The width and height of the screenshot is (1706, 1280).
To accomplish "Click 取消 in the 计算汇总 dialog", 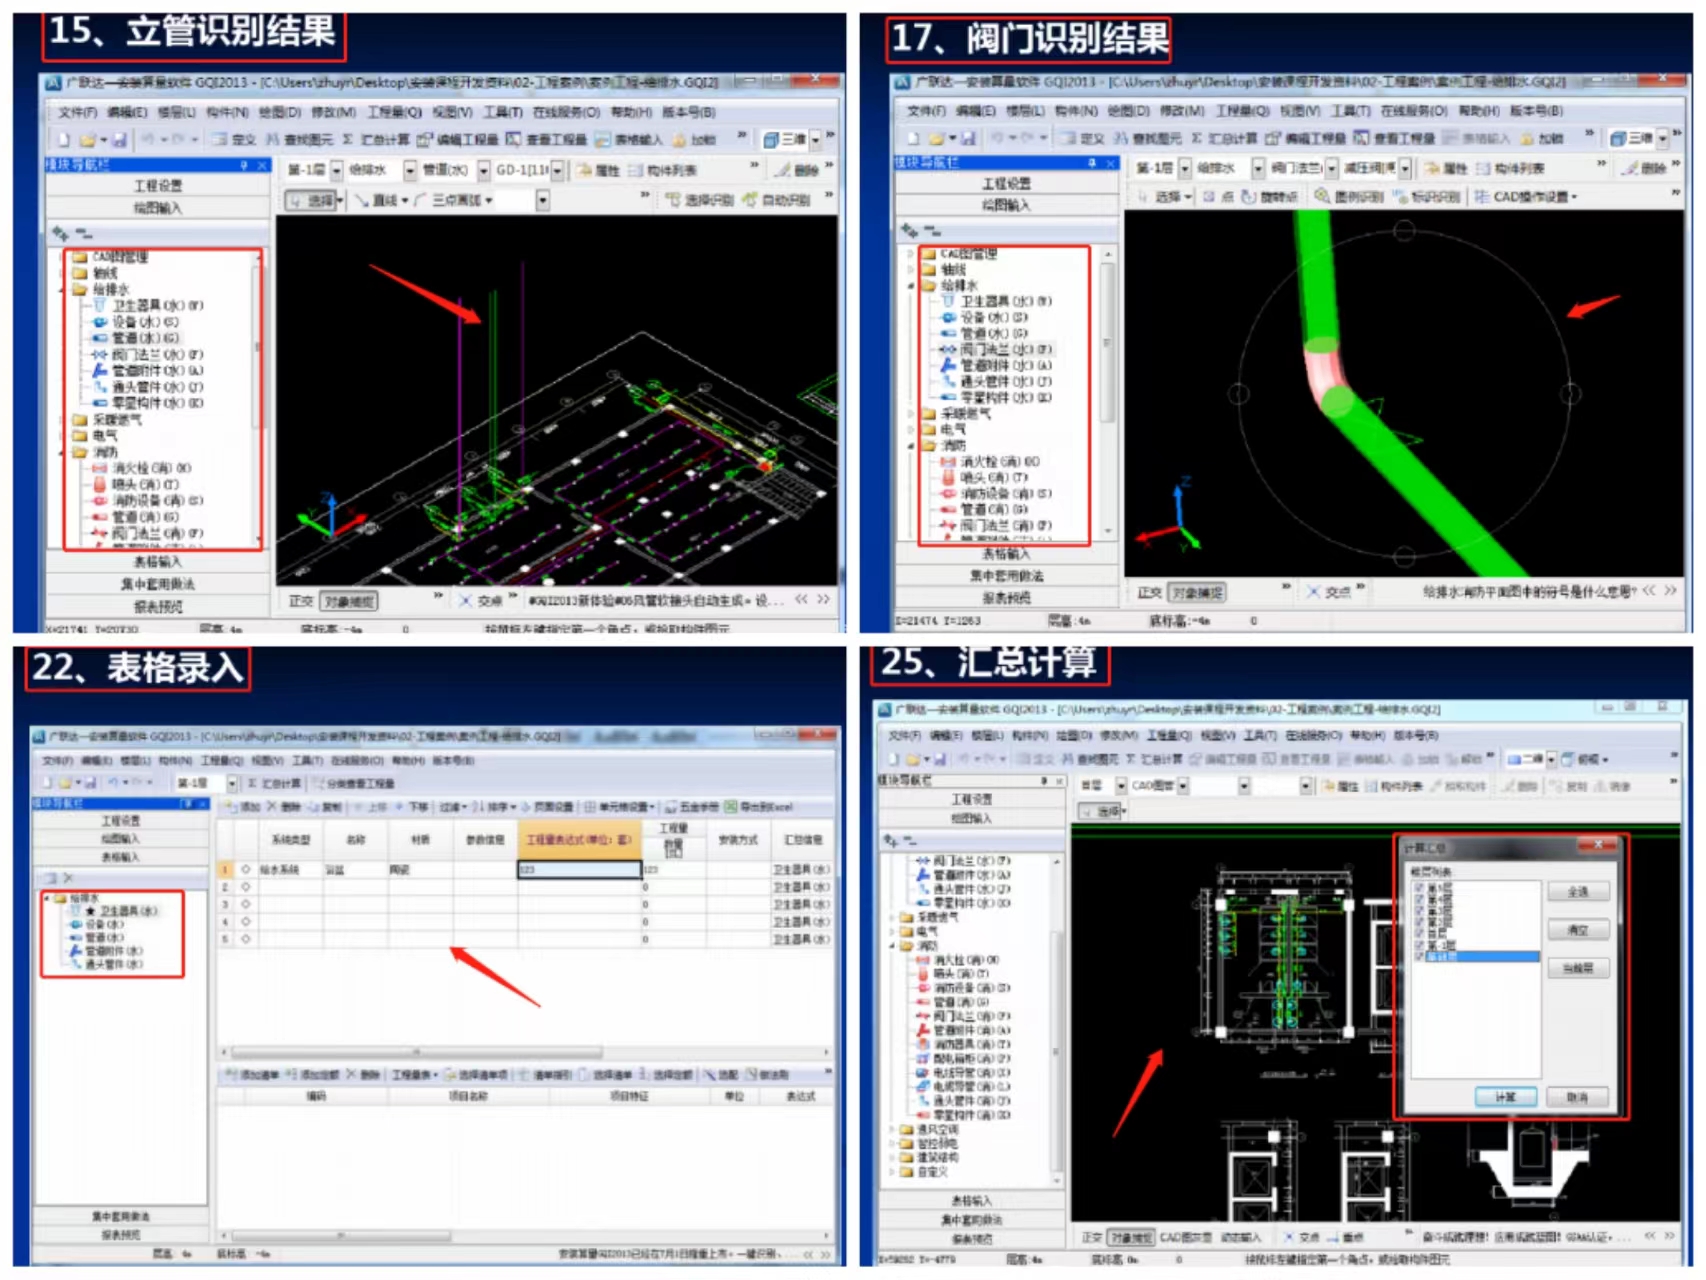I will (1577, 1097).
